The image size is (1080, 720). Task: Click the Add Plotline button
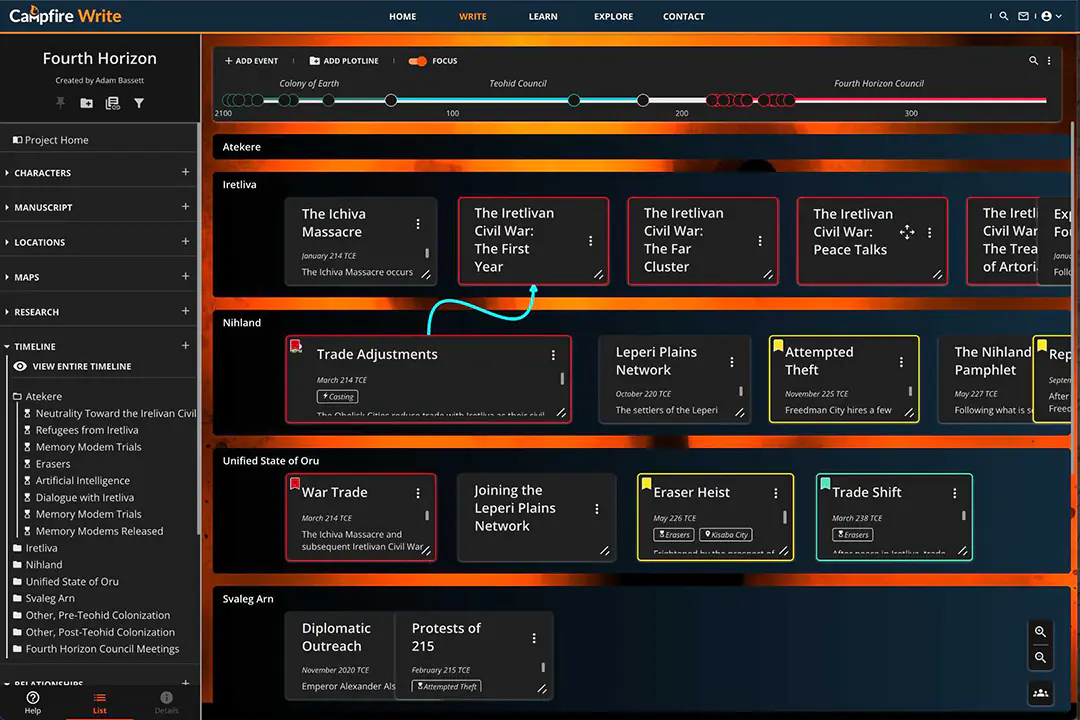[x=344, y=61]
